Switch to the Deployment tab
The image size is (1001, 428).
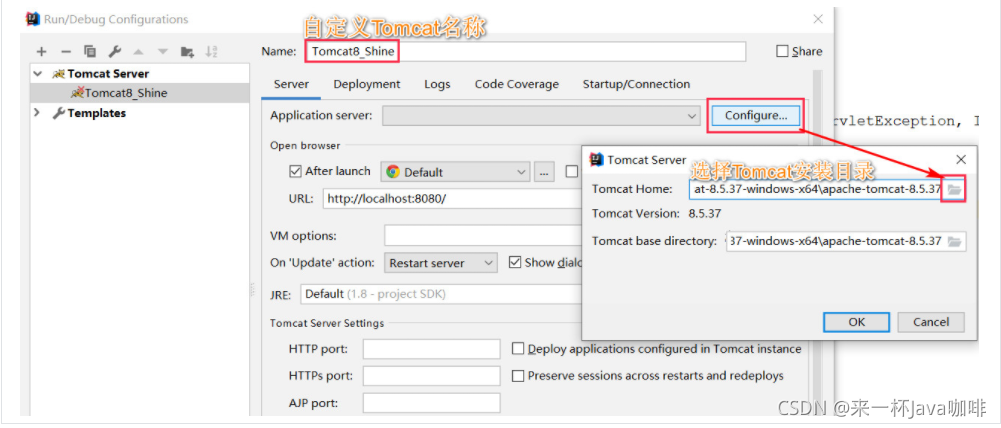367,84
